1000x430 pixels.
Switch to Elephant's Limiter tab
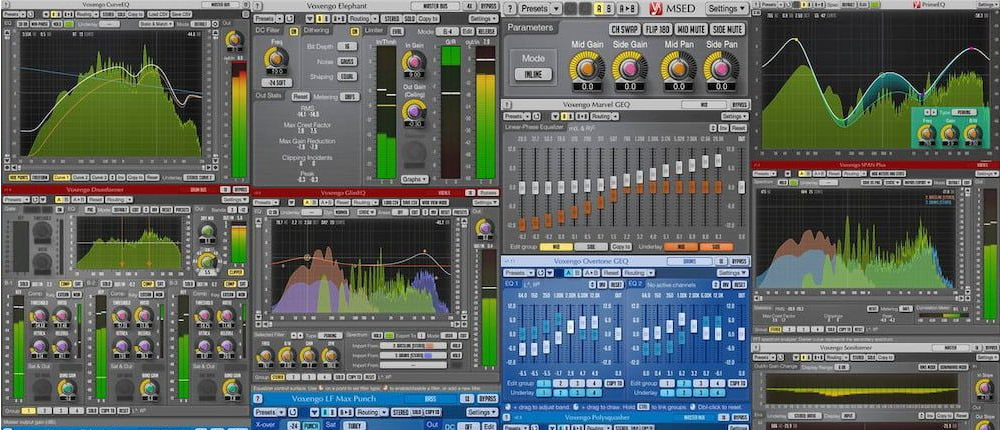(374, 31)
